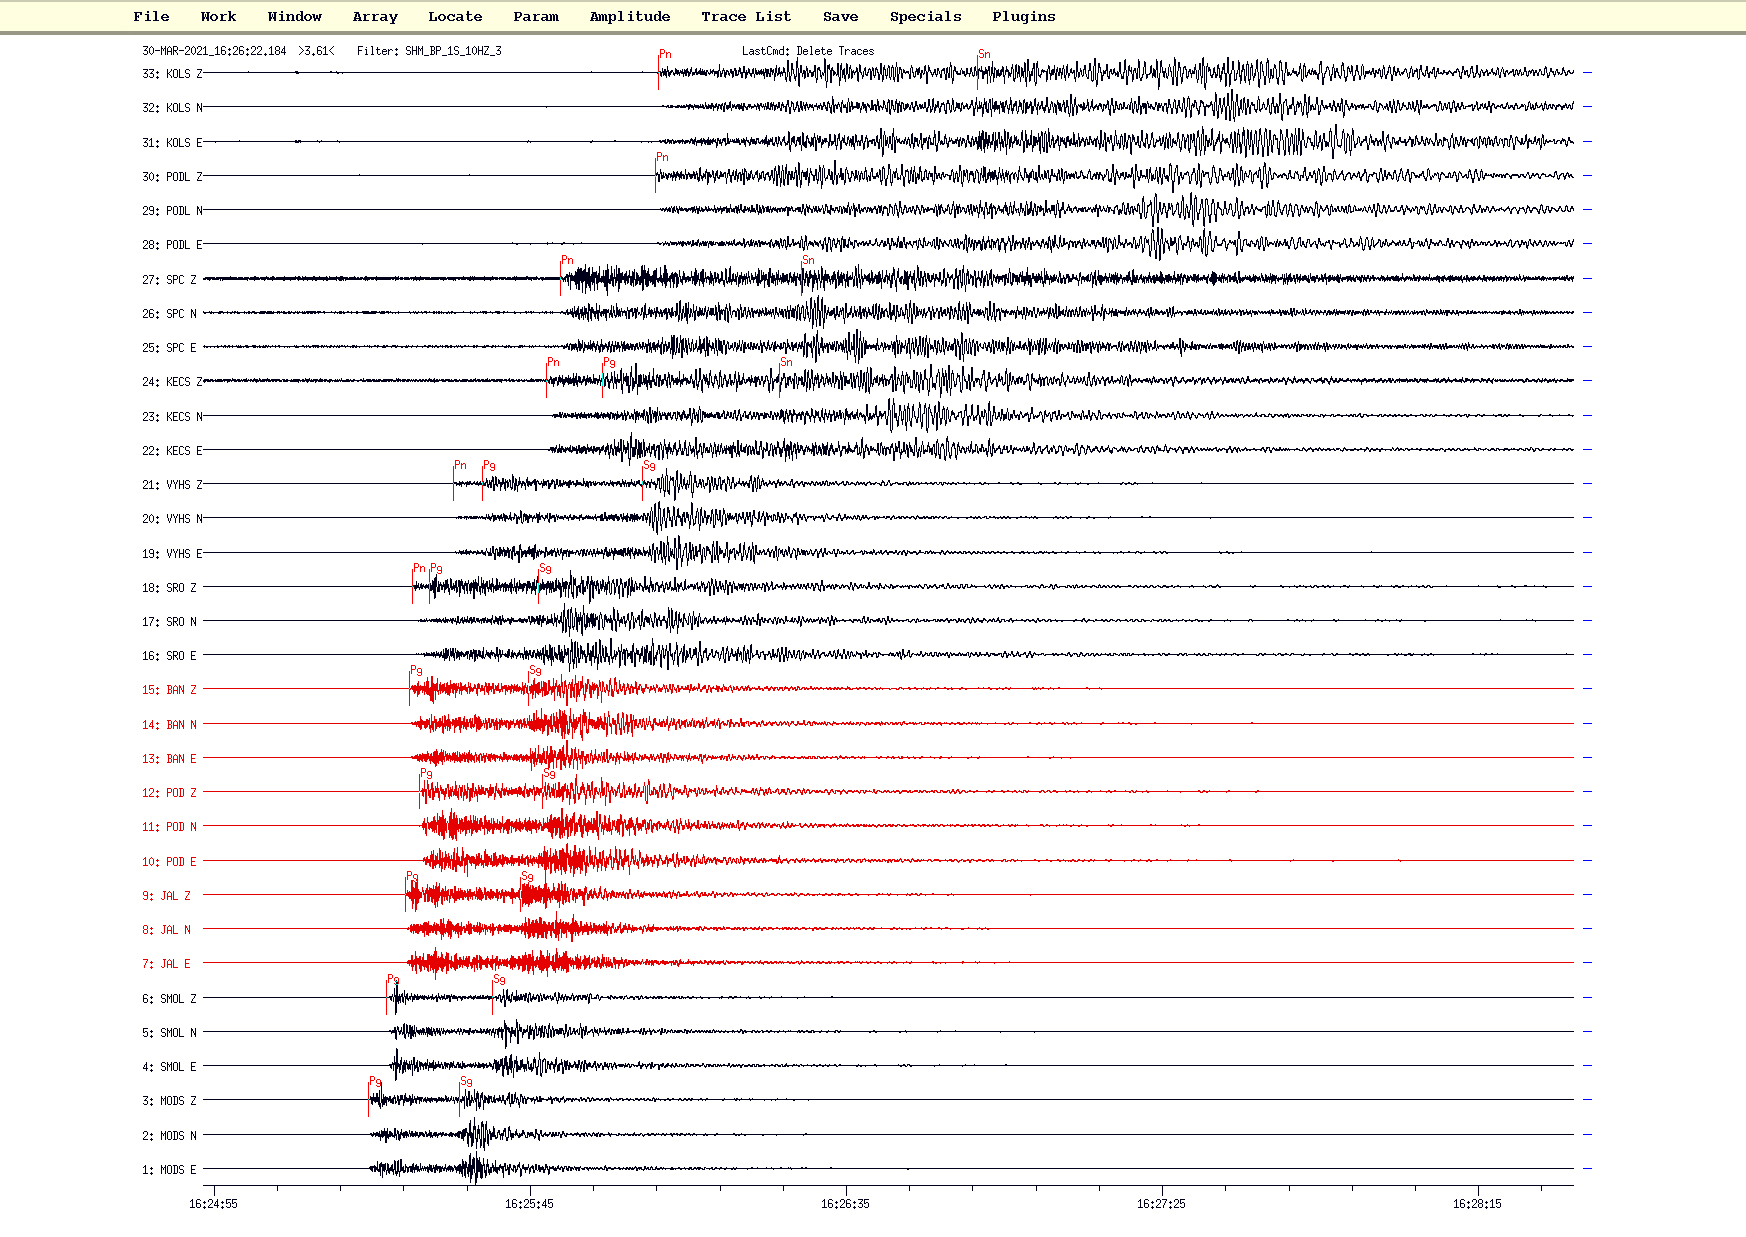The width and height of the screenshot is (1746, 1237).
Task: Open the Save menu
Action: point(840,16)
